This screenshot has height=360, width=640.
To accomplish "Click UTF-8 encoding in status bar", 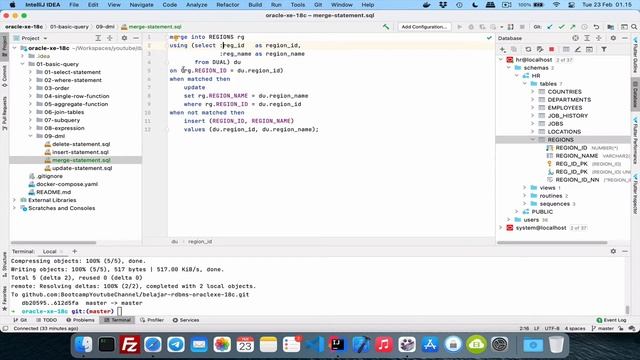I will point(552,328).
